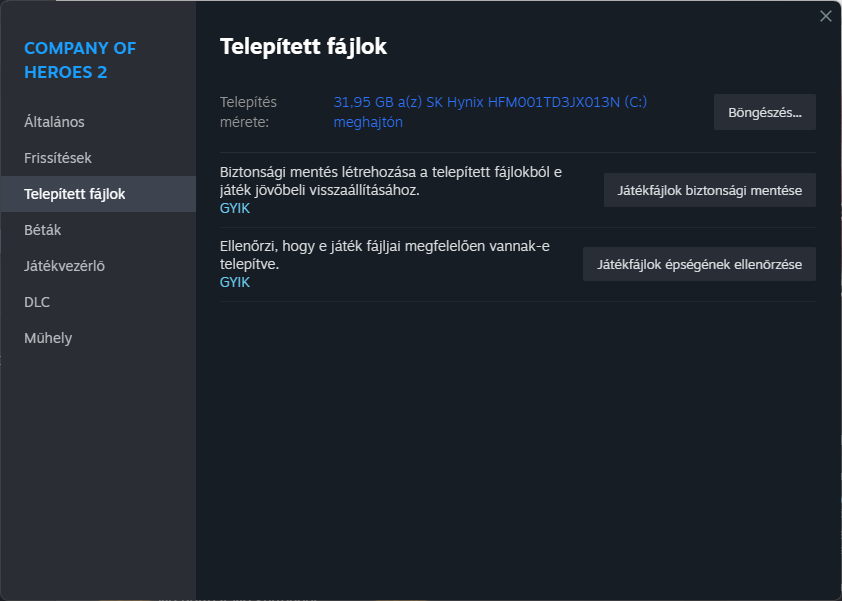The height and width of the screenshot is (601, 842).
Task: Go to the Béták tab
Action: (43, 230)
